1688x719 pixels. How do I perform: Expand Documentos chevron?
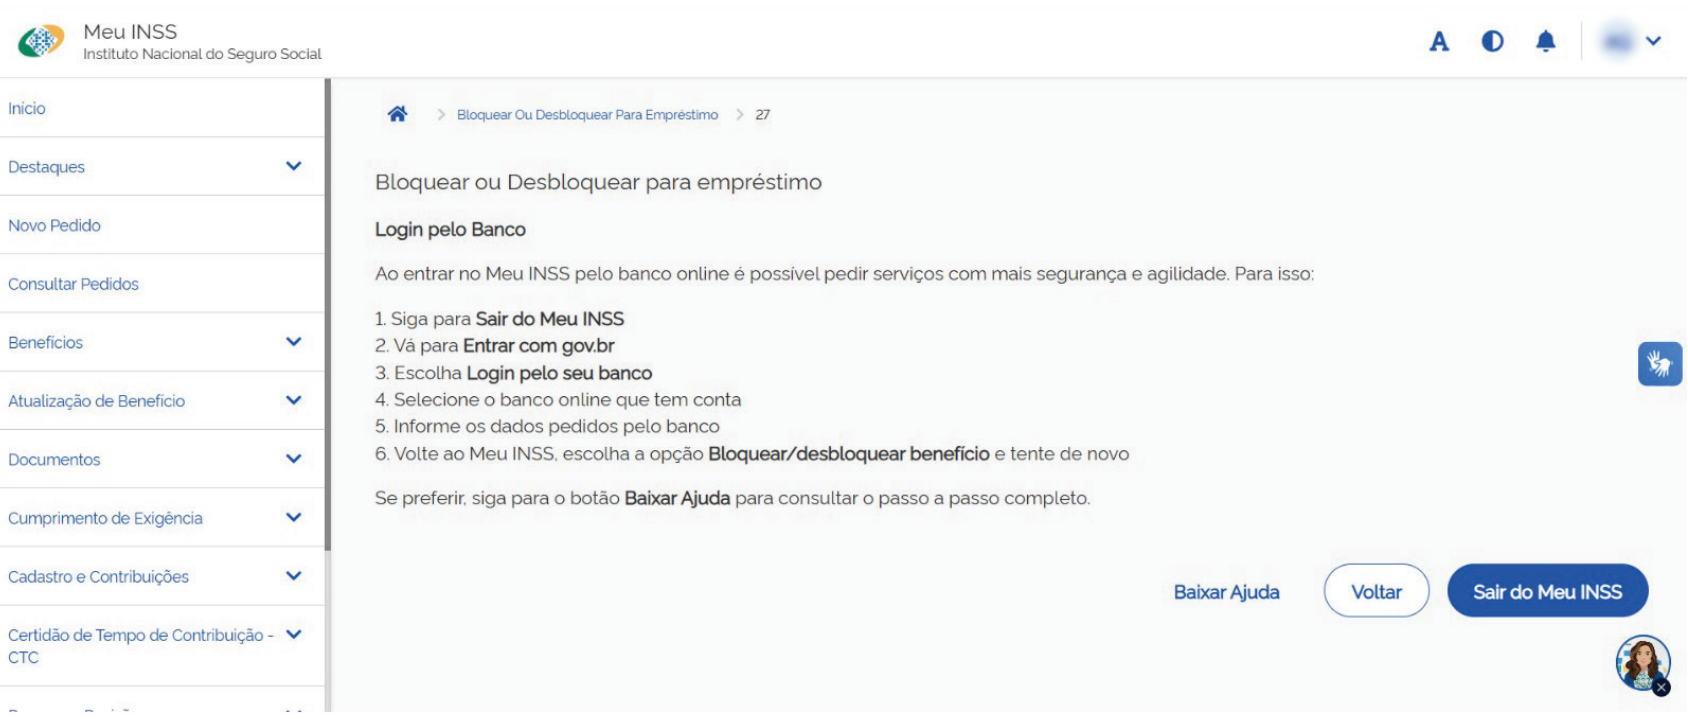click(x=293, y=459)
